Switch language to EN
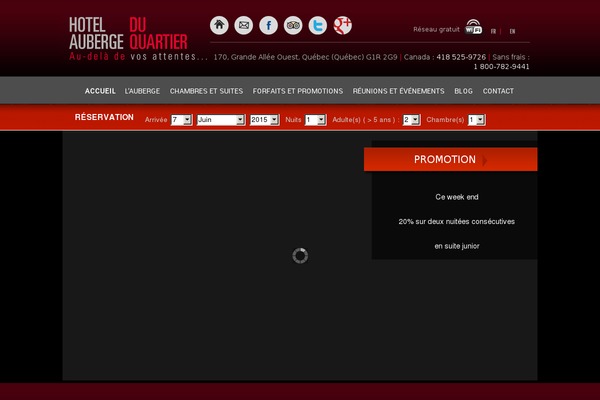 [512, 31]
